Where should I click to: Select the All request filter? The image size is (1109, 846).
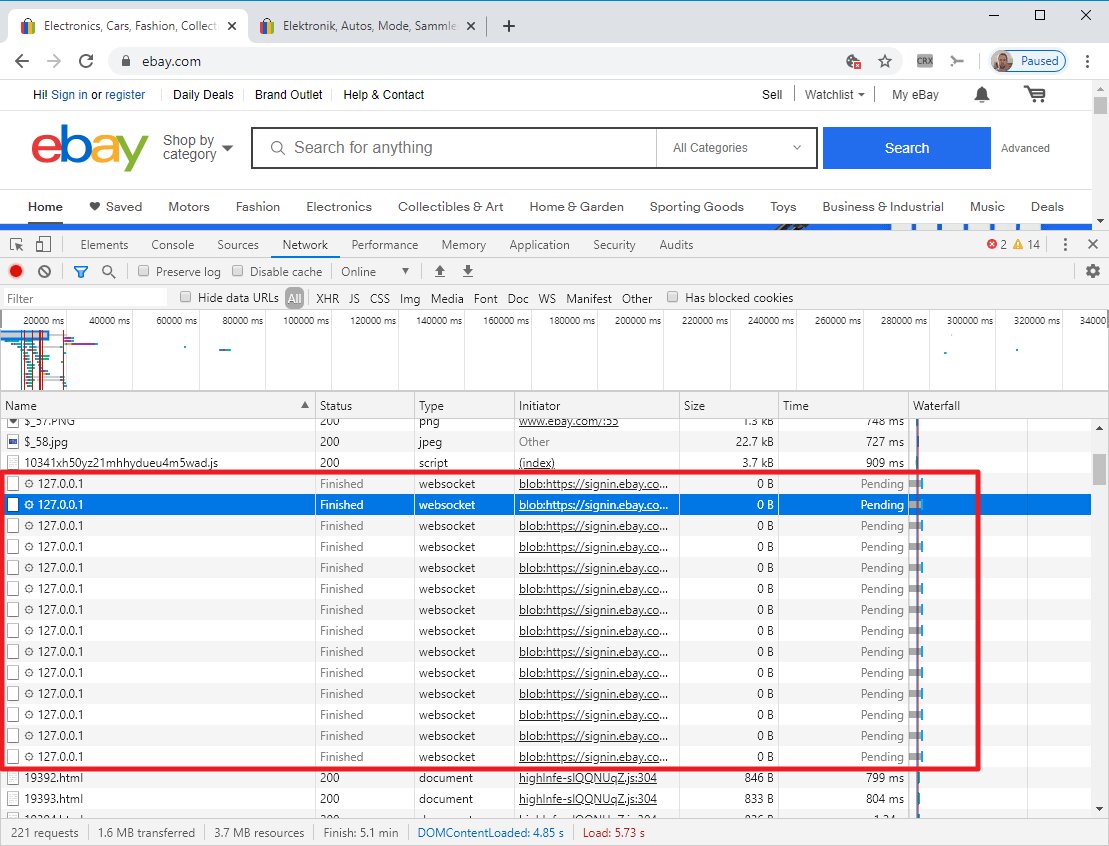click(x=294, y=299)
